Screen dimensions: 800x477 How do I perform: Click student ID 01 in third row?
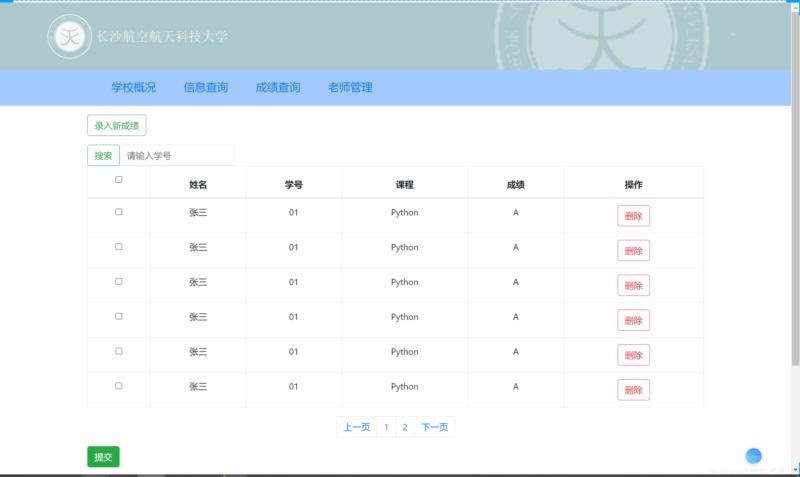pyautogui.click(x=293, y=282)
